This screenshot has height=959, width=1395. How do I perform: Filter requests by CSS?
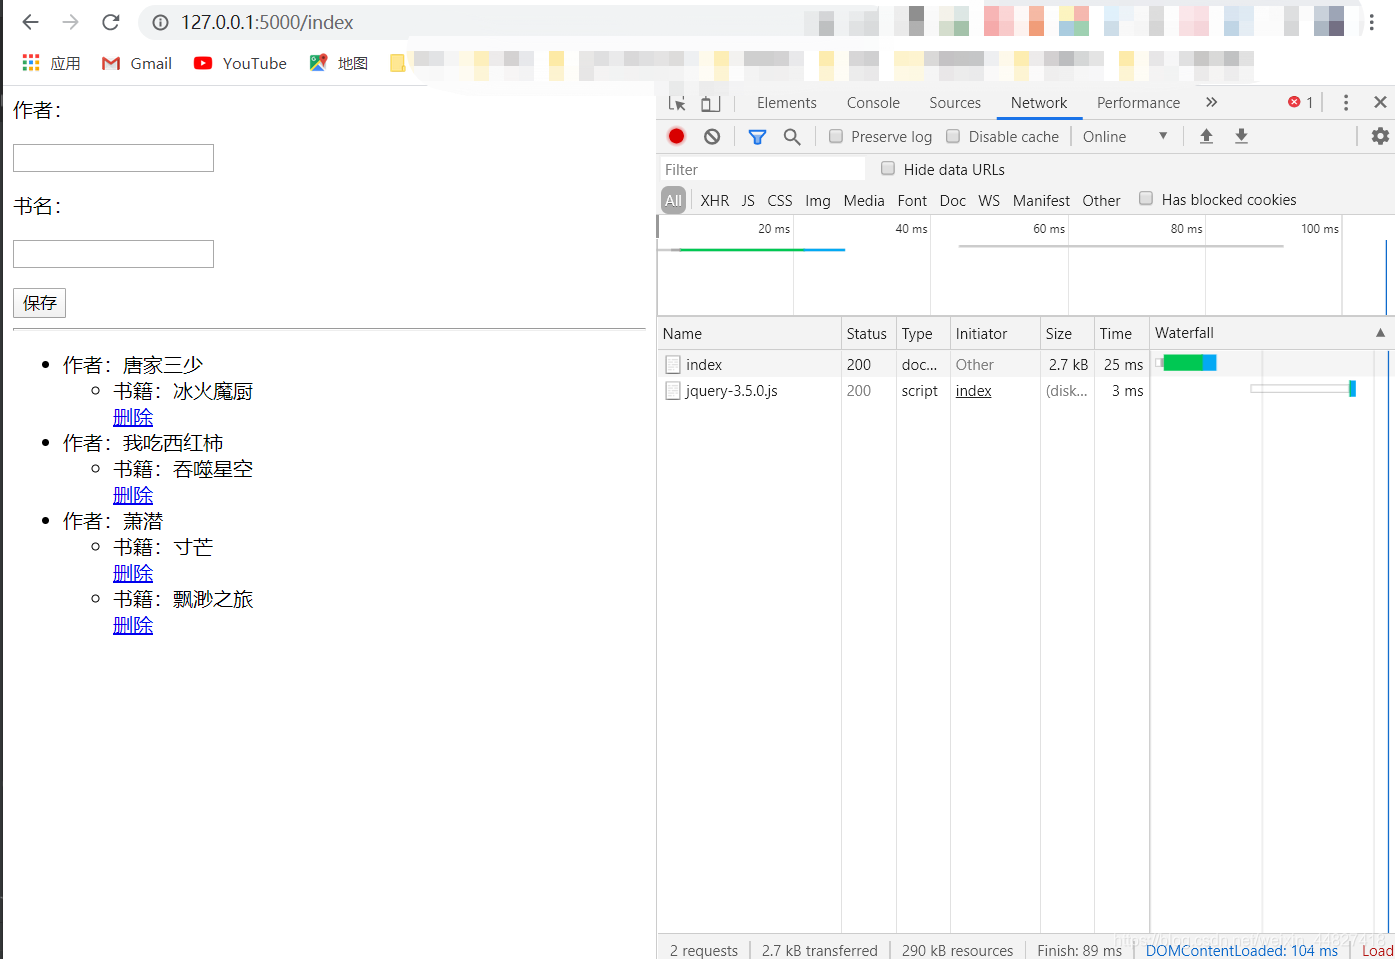click(x=780, y=200)
